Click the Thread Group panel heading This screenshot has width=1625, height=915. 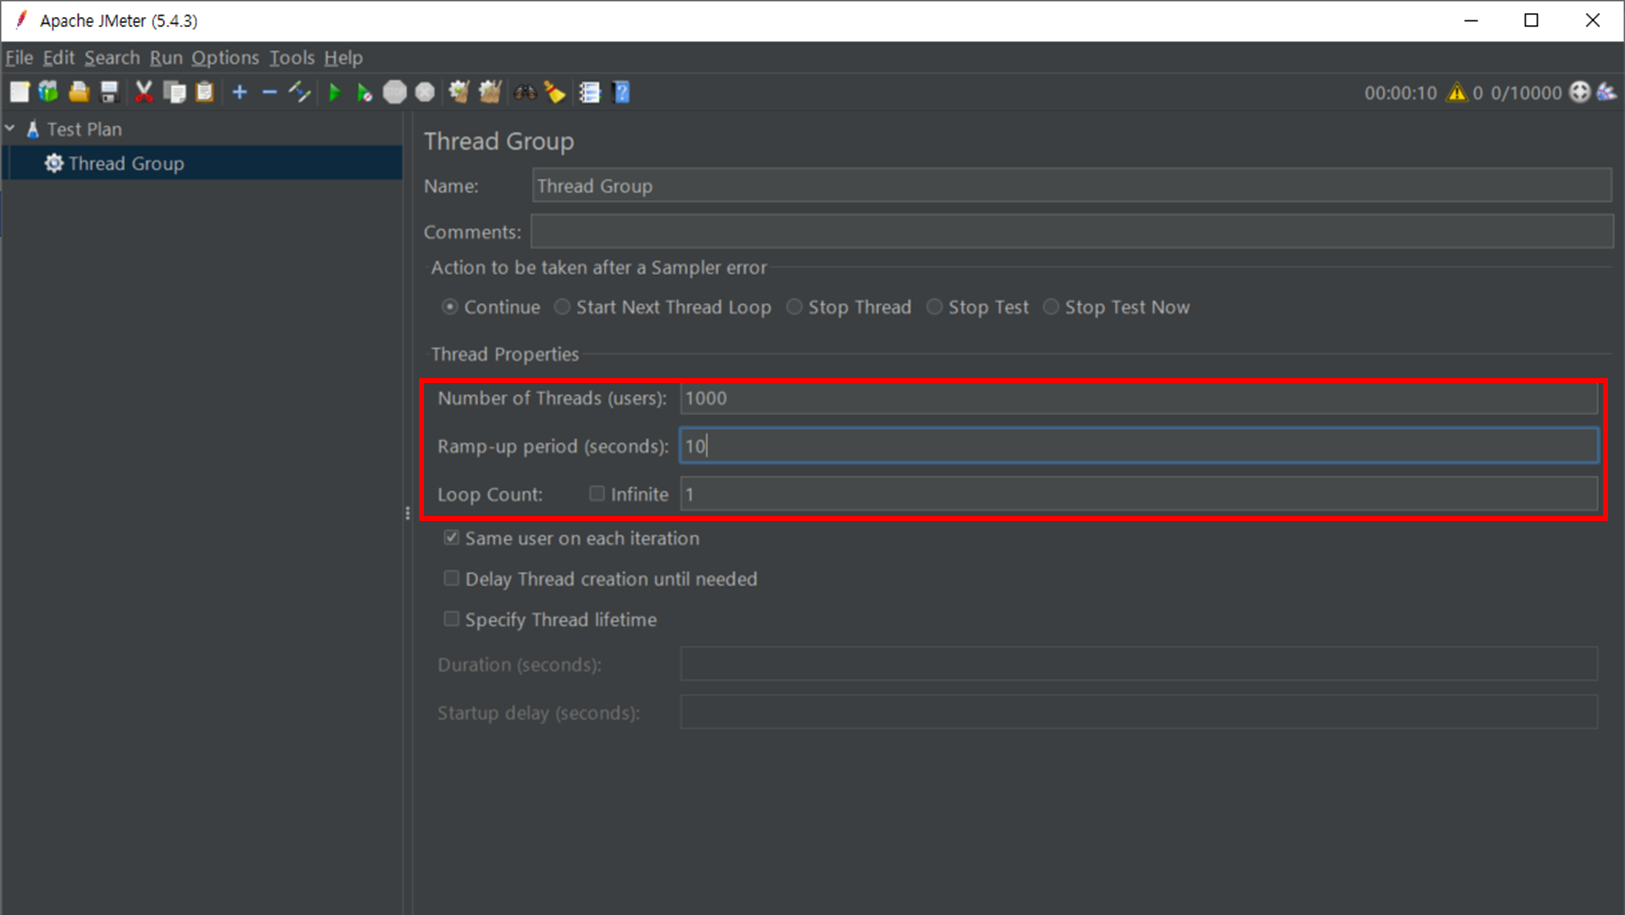(499, 141)
